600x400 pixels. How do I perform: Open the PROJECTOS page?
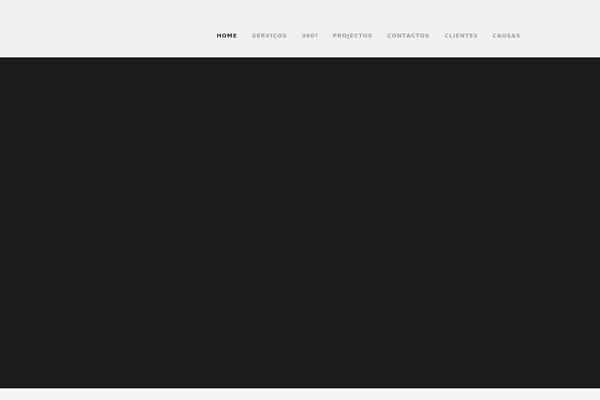click(x=352, y=36)
